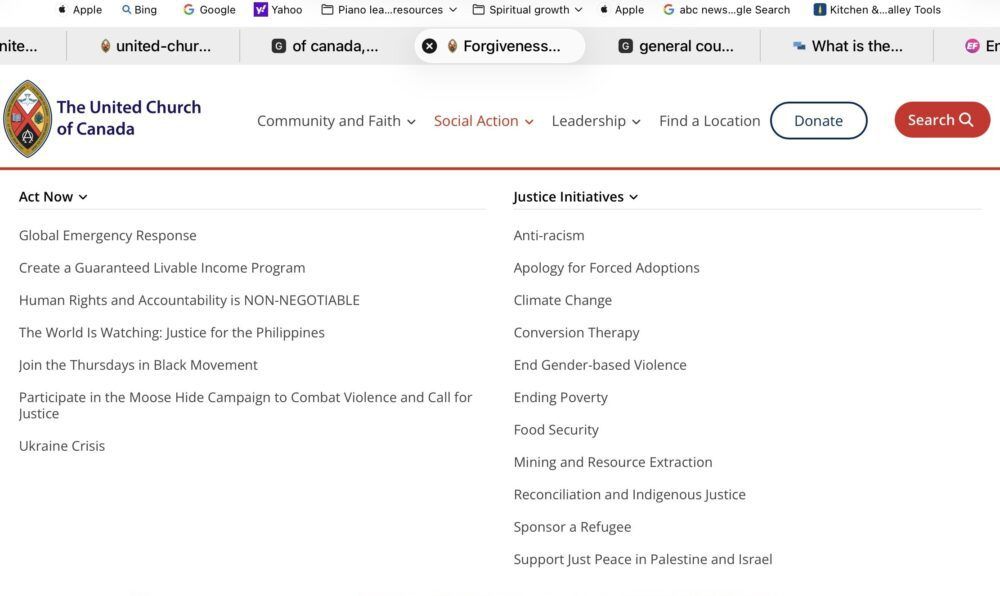1000x596 pixels.
Task: Open the second Apple bookmark beside Spiritual growth
Action: pos(622,10)
